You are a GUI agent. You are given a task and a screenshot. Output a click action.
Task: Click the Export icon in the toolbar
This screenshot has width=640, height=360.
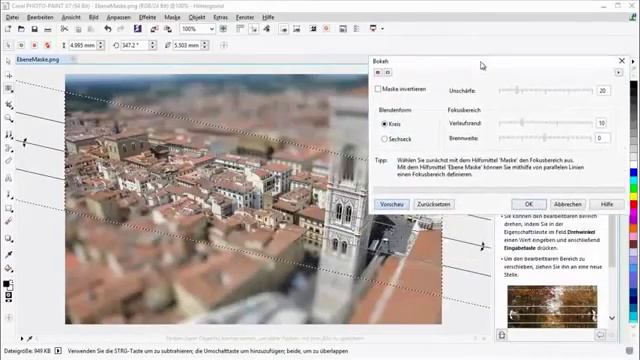point(168,29)
